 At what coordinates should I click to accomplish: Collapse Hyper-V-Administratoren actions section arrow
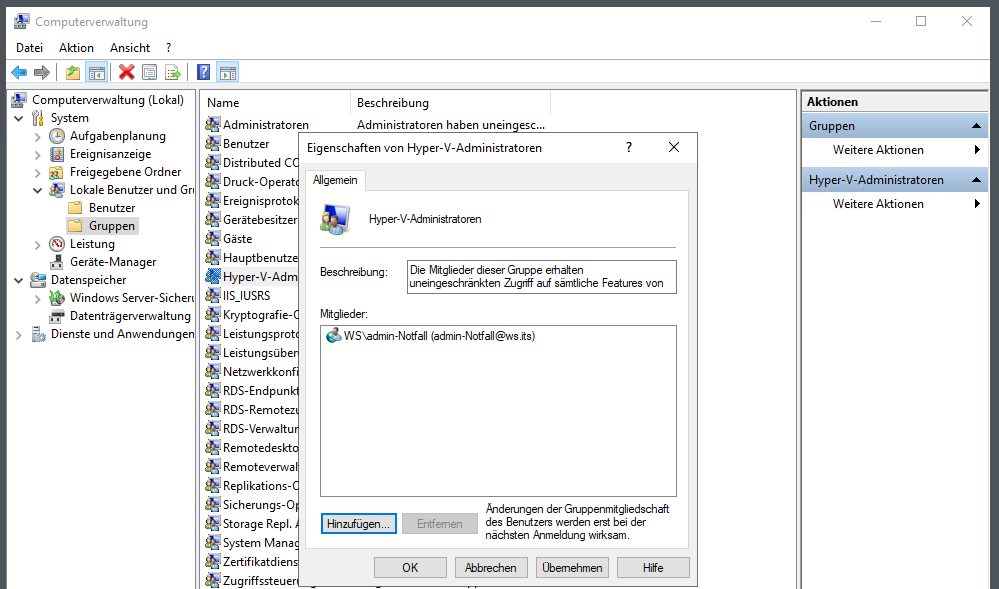976,180
